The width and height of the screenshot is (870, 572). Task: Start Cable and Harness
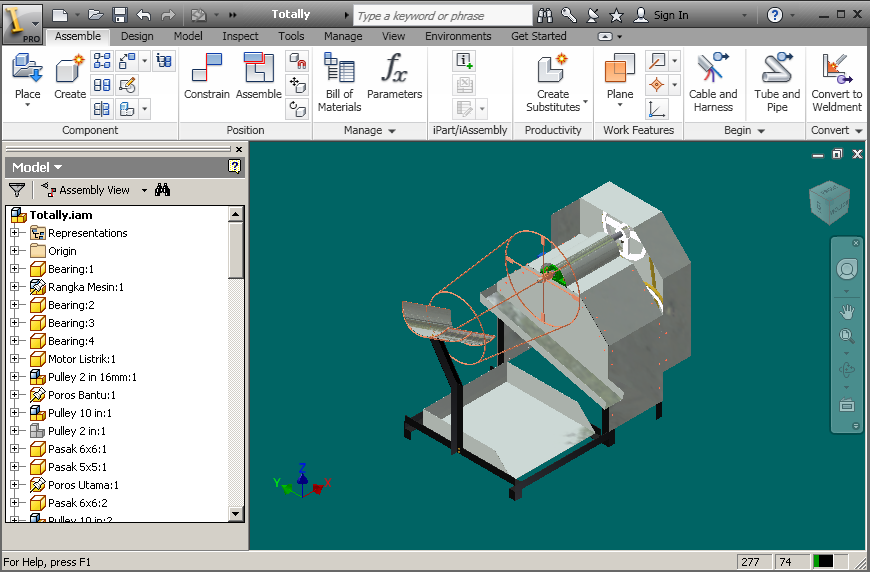pyautogui.click(x=713, y=83)
